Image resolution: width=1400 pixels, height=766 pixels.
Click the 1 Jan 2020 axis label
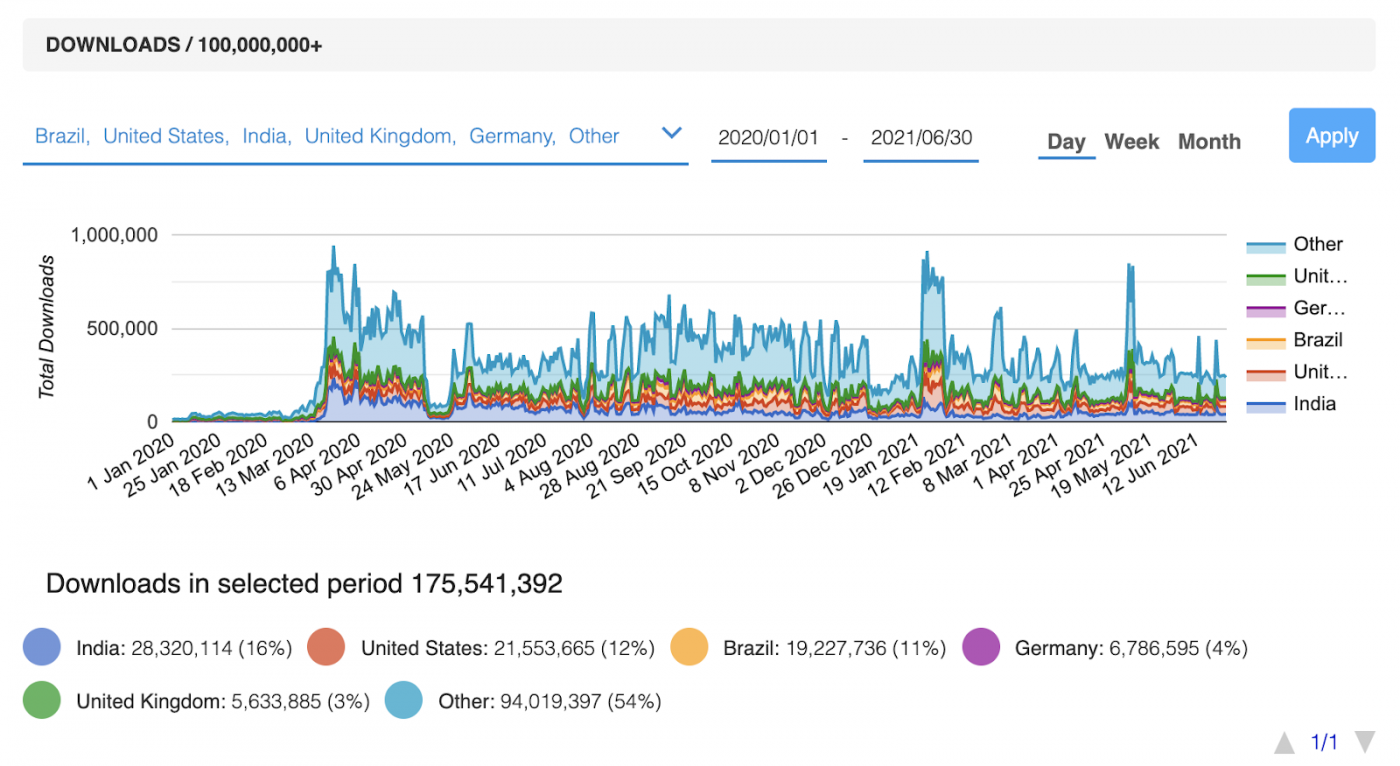(x=130, y=461)
